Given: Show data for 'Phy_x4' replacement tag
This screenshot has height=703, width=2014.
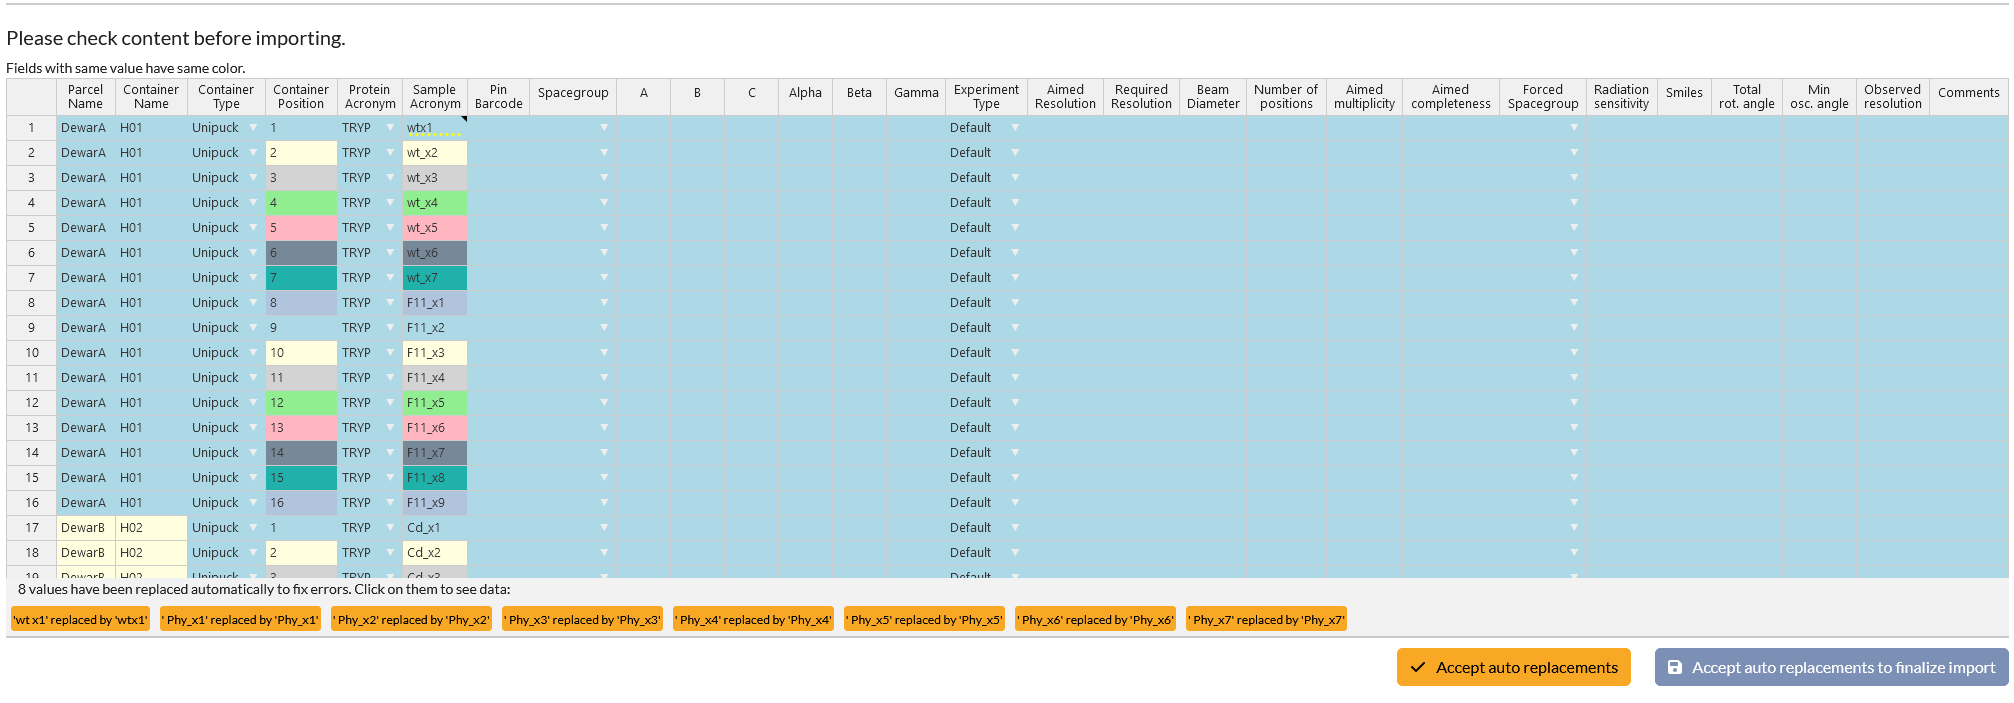Looking at the screenshot, I should click(x=754, y=620).
